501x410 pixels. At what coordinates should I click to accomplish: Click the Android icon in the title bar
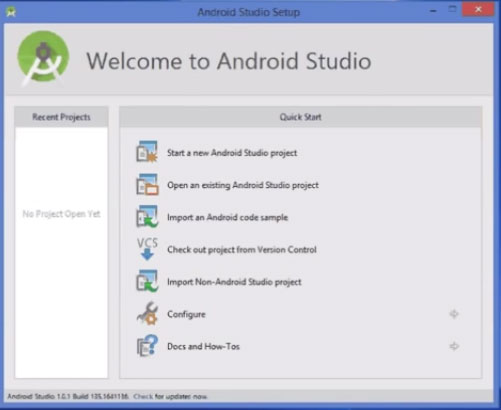point(11,12)
